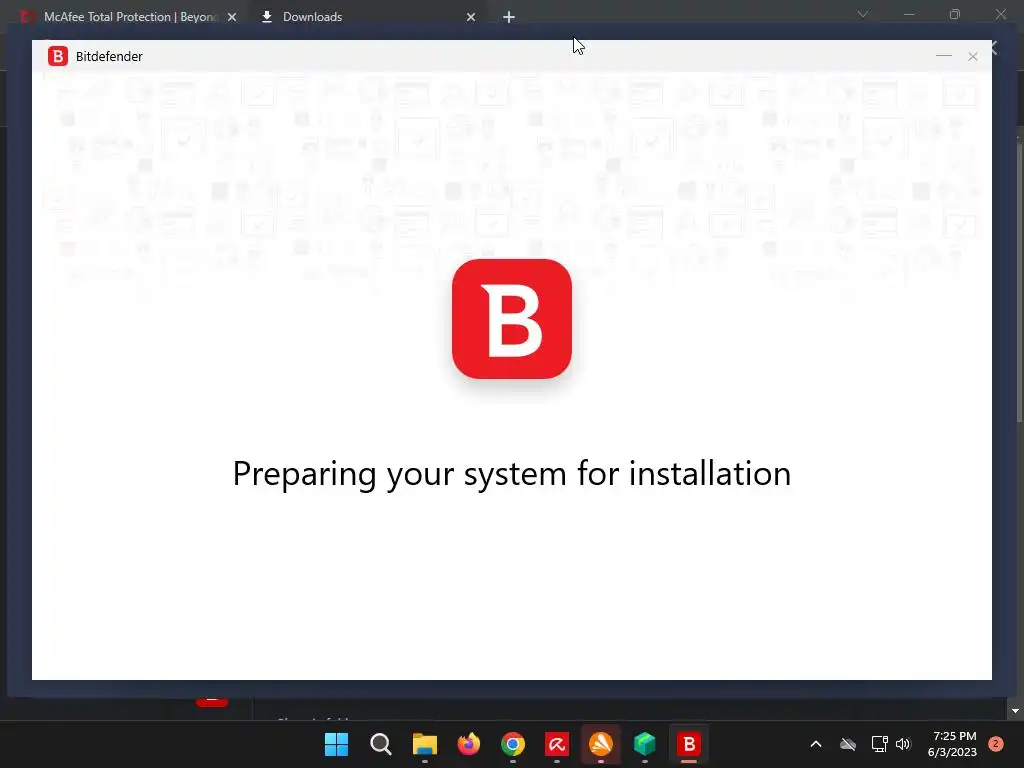Open the green cube app on the taskbar
Image resolution: width=1024 pixels, height=768 pixels.
pos(645,744)
